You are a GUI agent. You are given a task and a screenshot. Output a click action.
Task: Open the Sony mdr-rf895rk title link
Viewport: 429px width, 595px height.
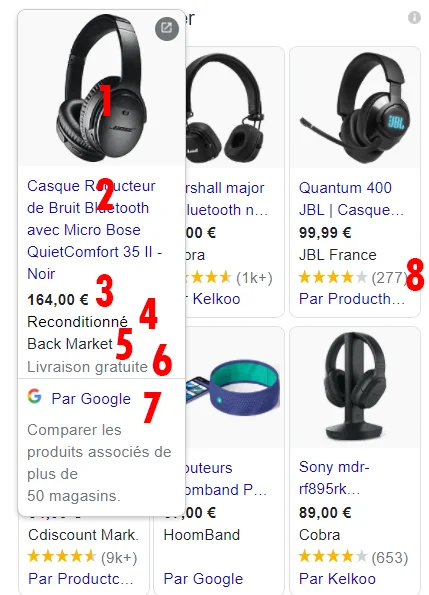point(334,478)
